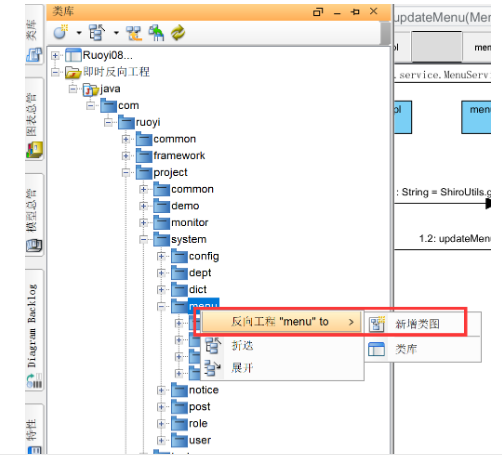Expand the Ruoyi08... tree node
Image resolution: width=502 pixels, height=458 pixels.
click(x=55, y=55)
